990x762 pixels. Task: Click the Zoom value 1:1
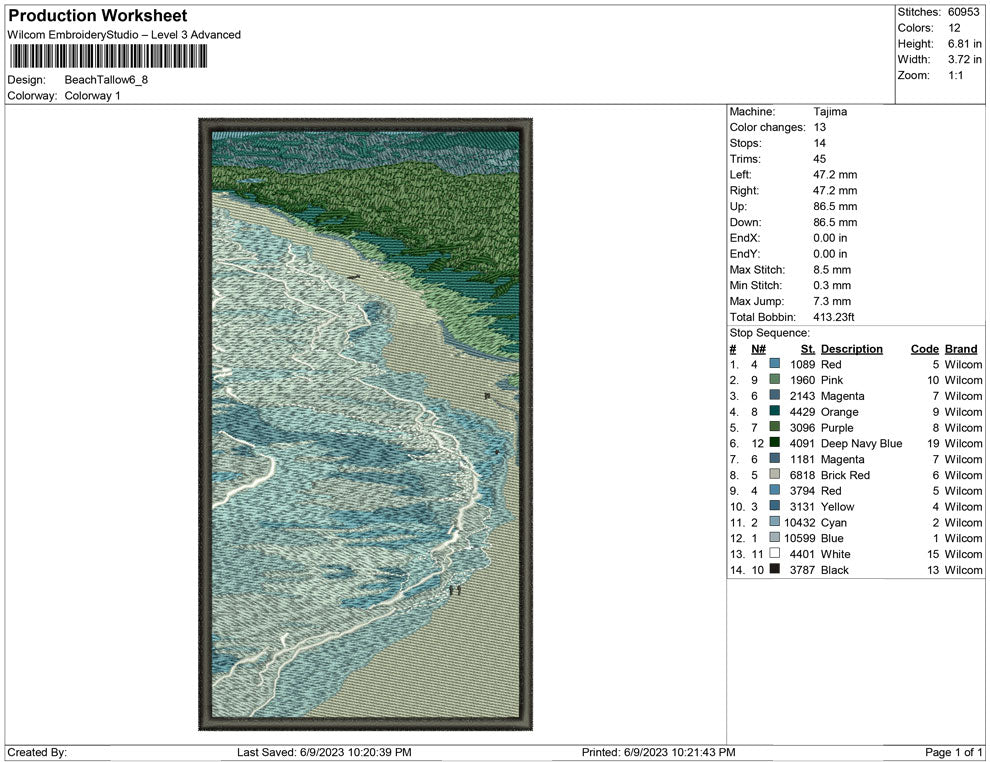tap(955, 76)
